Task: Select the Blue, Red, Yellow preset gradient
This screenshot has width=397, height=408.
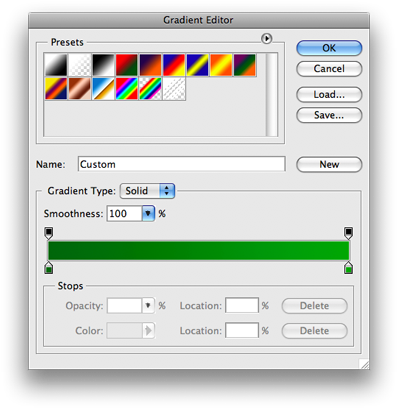Action: tap(174, 65)
